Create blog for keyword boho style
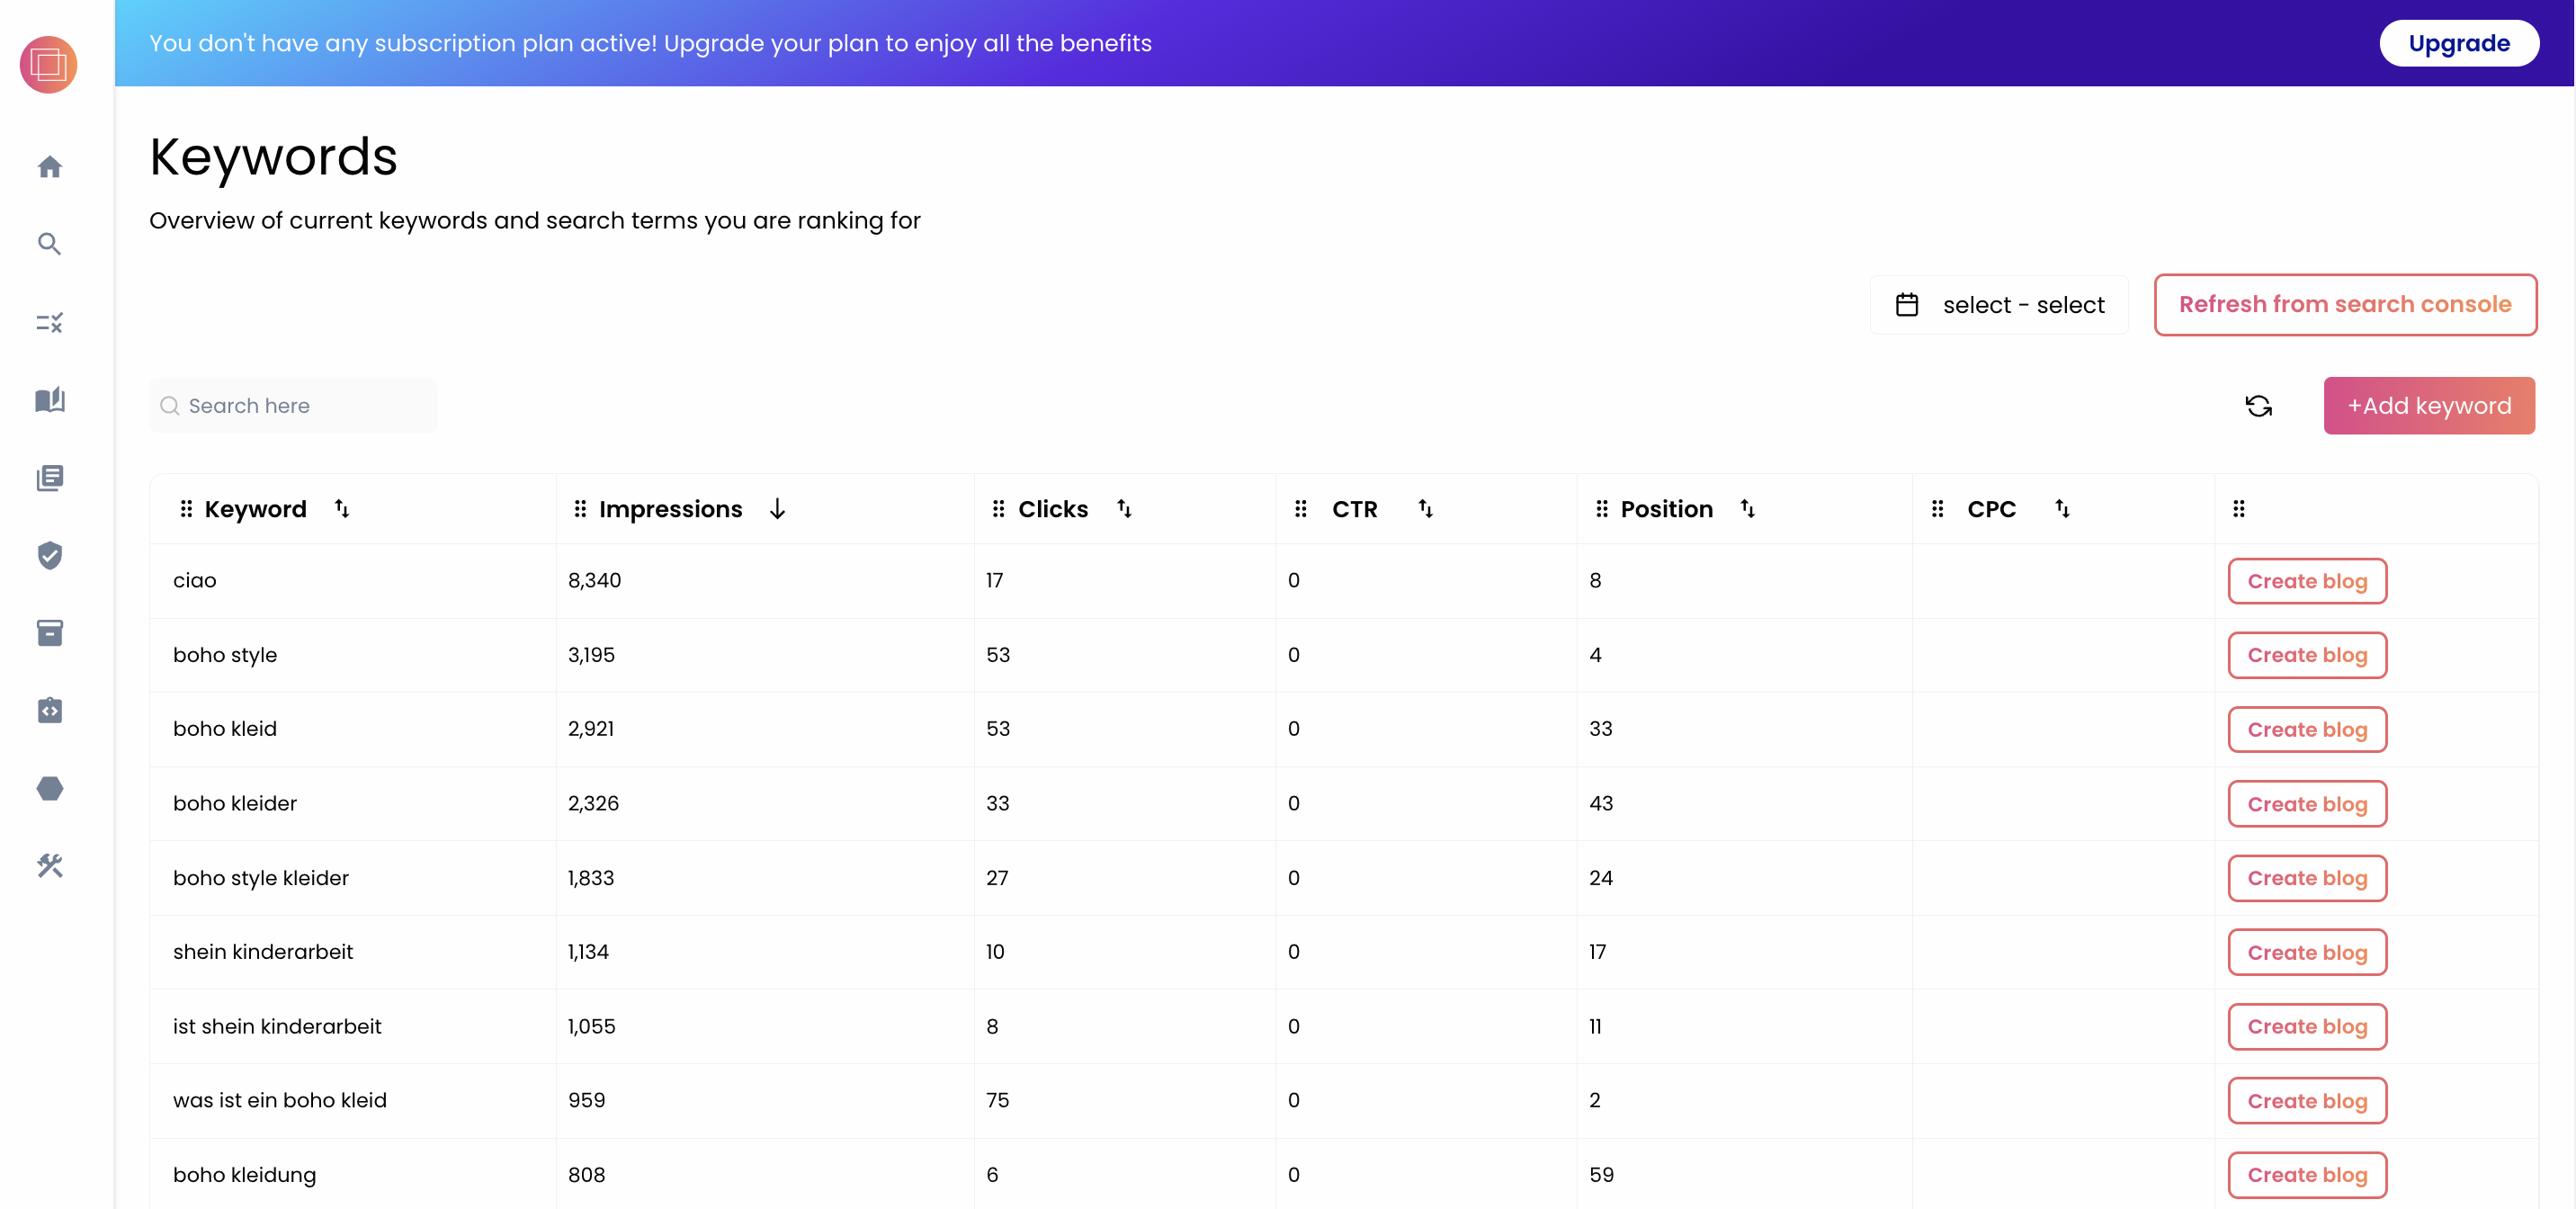The height and width of the screenshot is (1209, 2576). (2307, 655)
